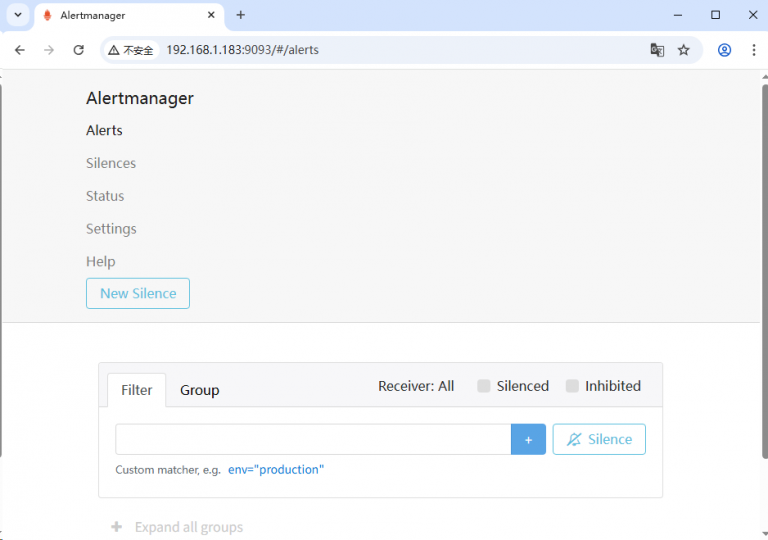Click the not-secure warning site info badge
This screenshot has width=768, height=540.
[x=131, y=50]
